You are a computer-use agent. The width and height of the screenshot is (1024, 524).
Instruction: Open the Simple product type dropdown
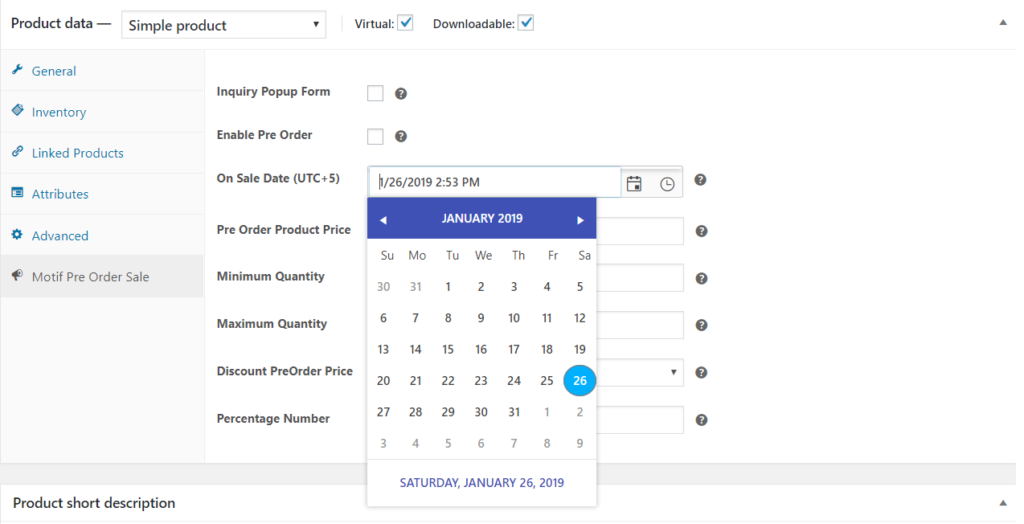(224, 24)
